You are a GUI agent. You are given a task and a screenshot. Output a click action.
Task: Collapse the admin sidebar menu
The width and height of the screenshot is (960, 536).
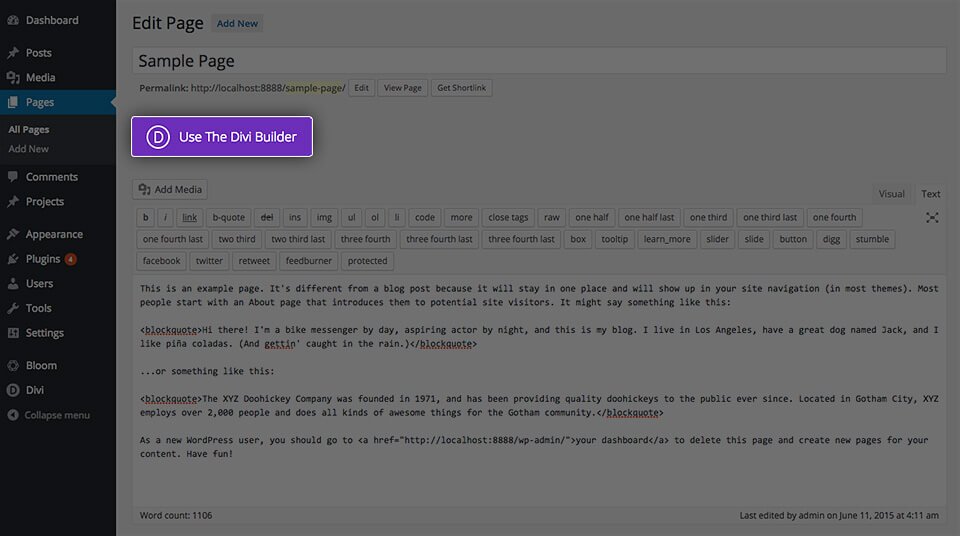click(x=49, y=415)
